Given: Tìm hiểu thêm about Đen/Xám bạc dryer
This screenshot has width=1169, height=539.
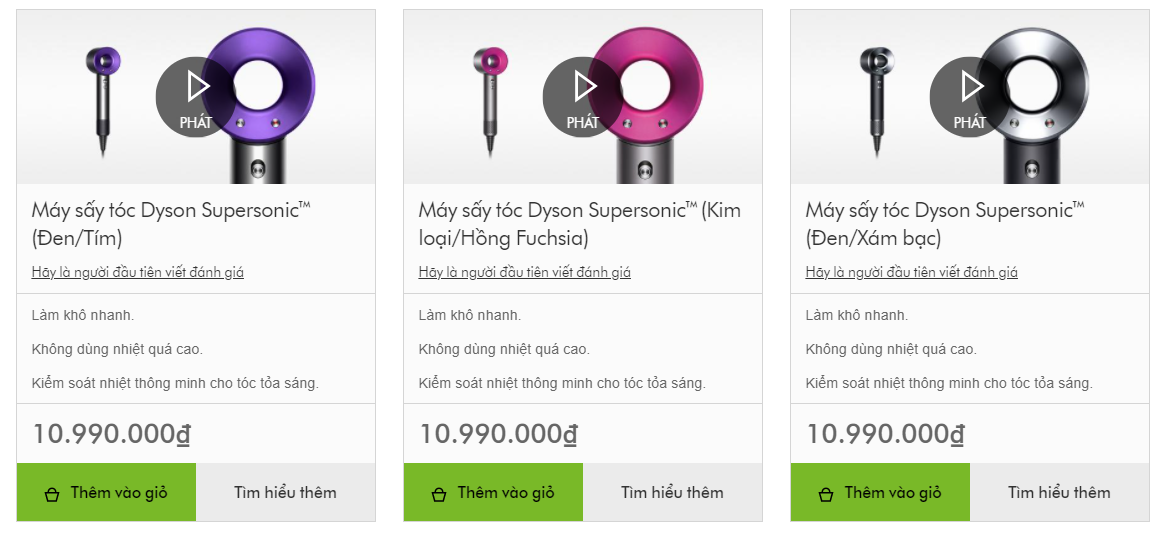Looking at the screenshot, I should (1059, 492).
